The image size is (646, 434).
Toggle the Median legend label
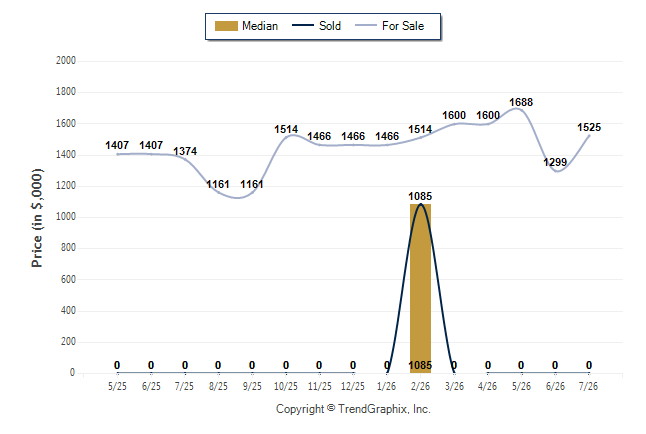pyautogui.click(x=260, y=26)
